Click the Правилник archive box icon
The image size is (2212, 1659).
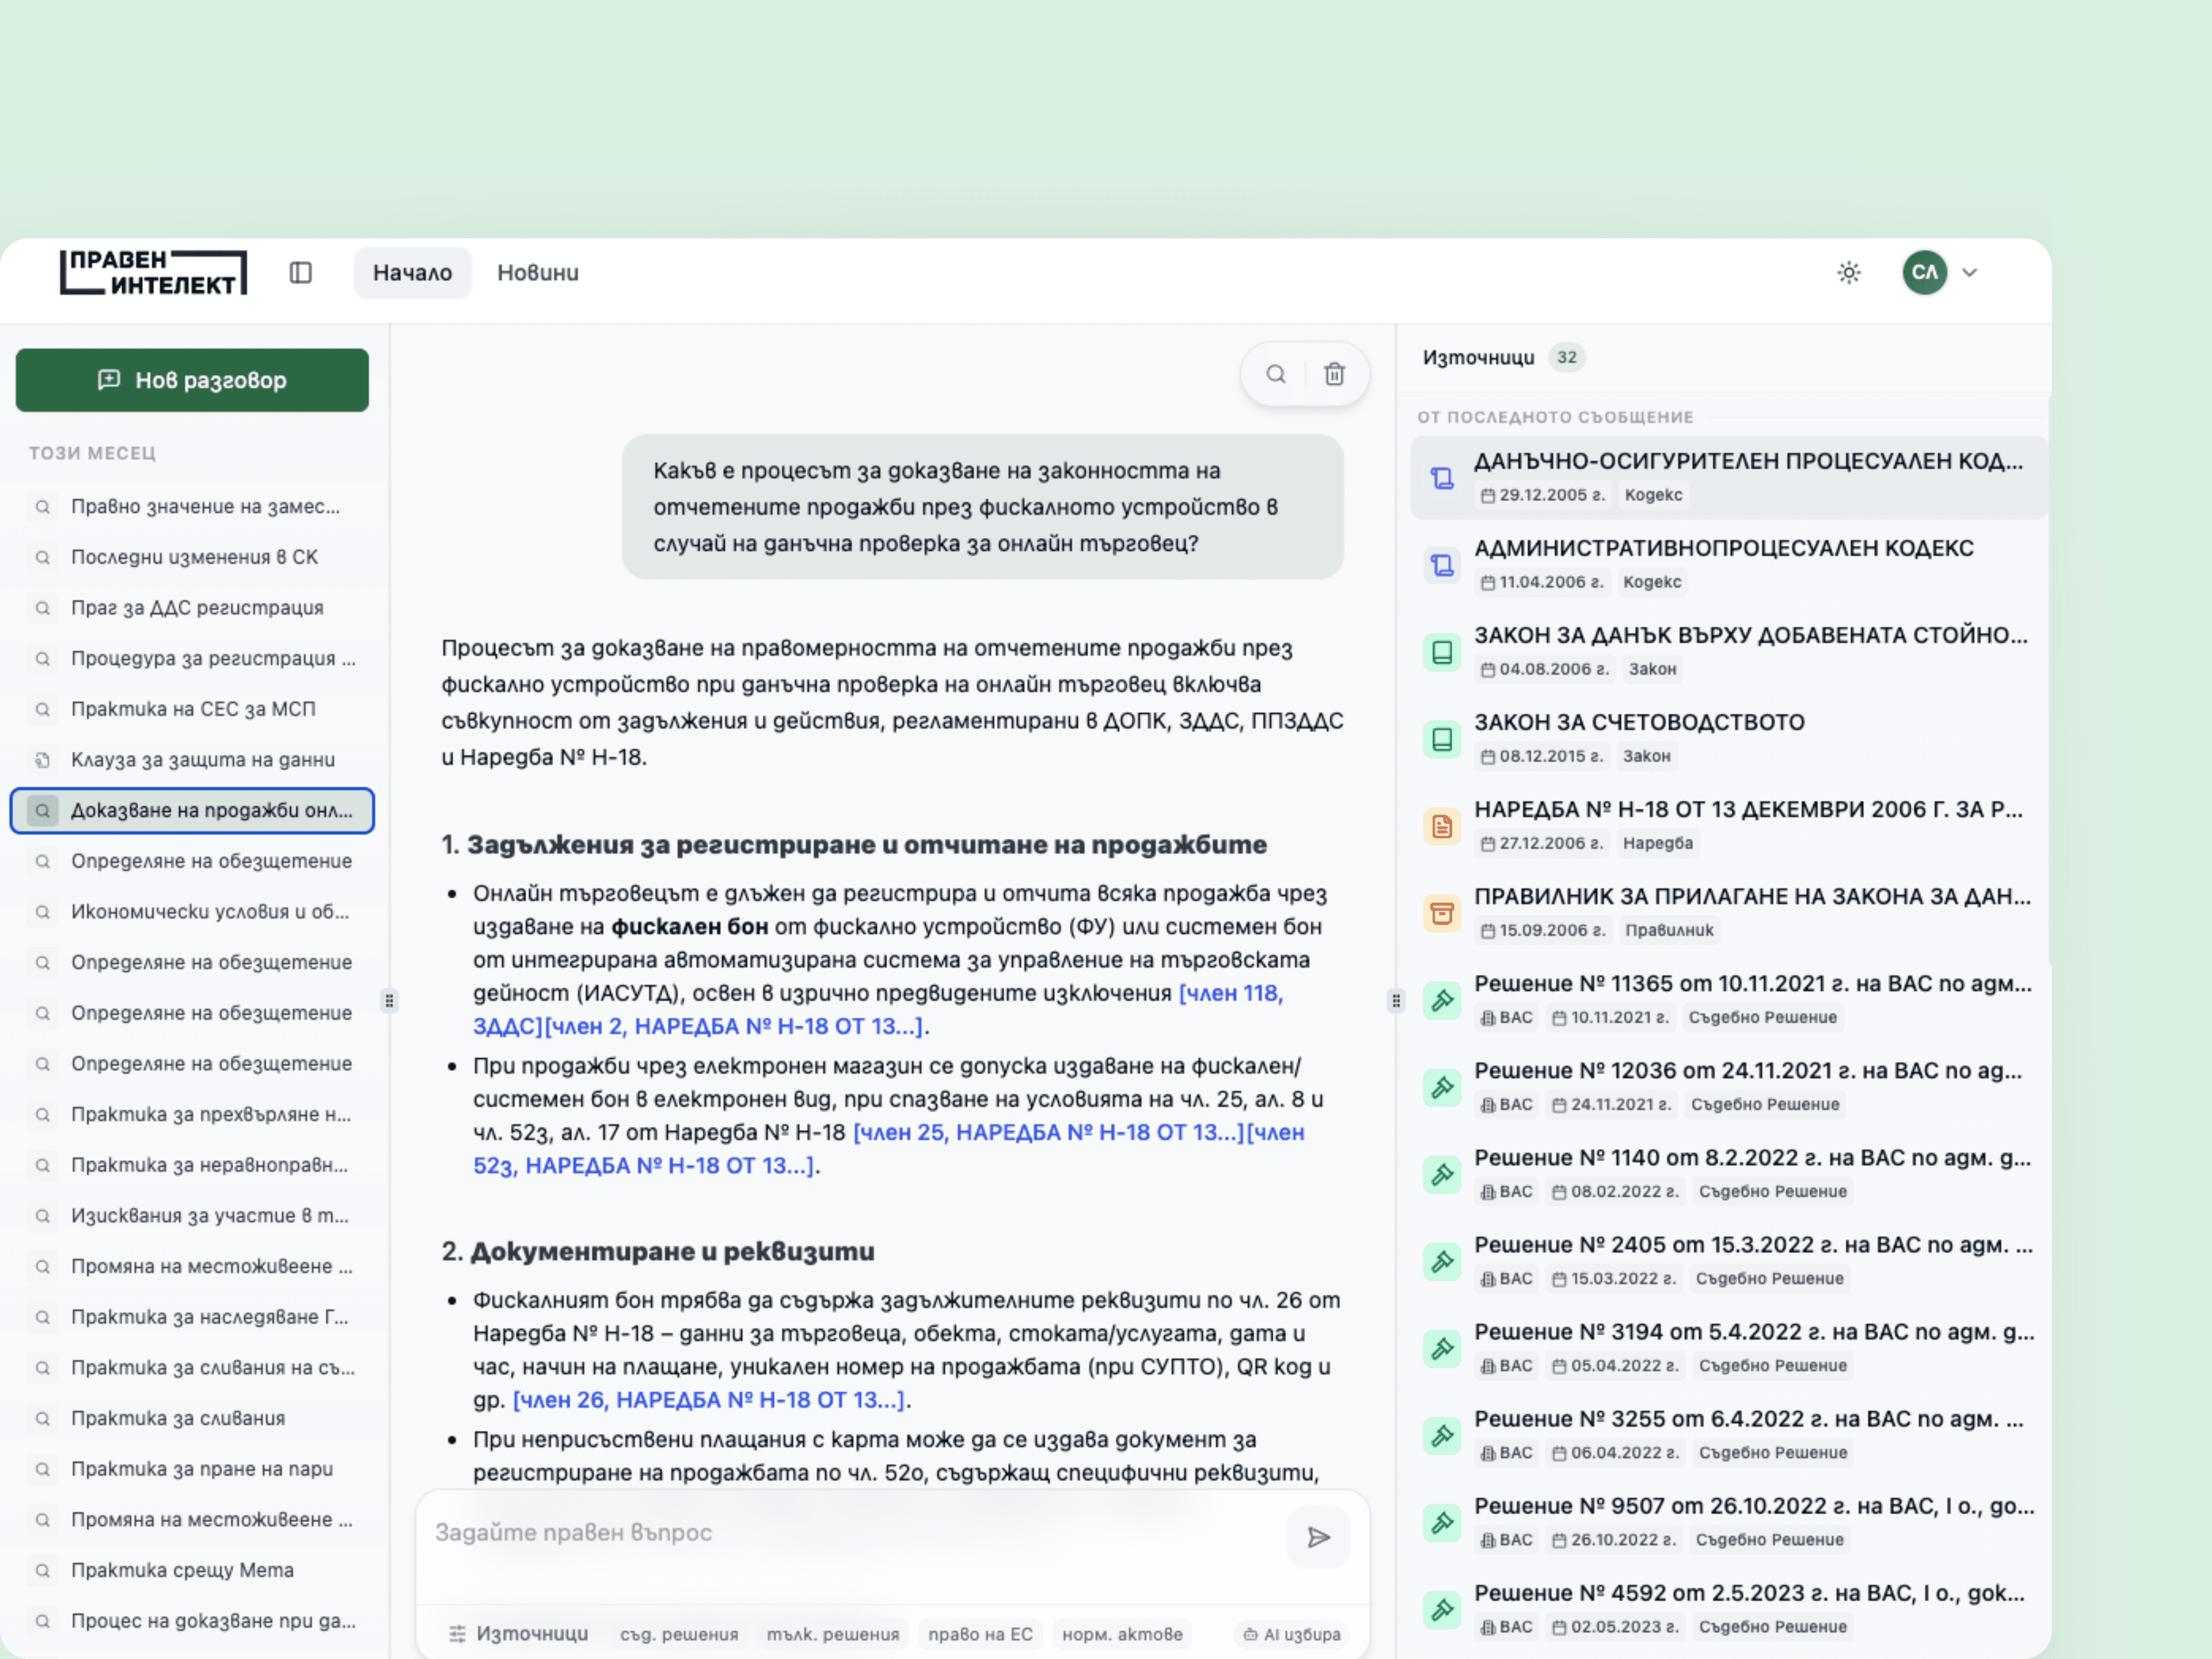(x=1441, y=913)
